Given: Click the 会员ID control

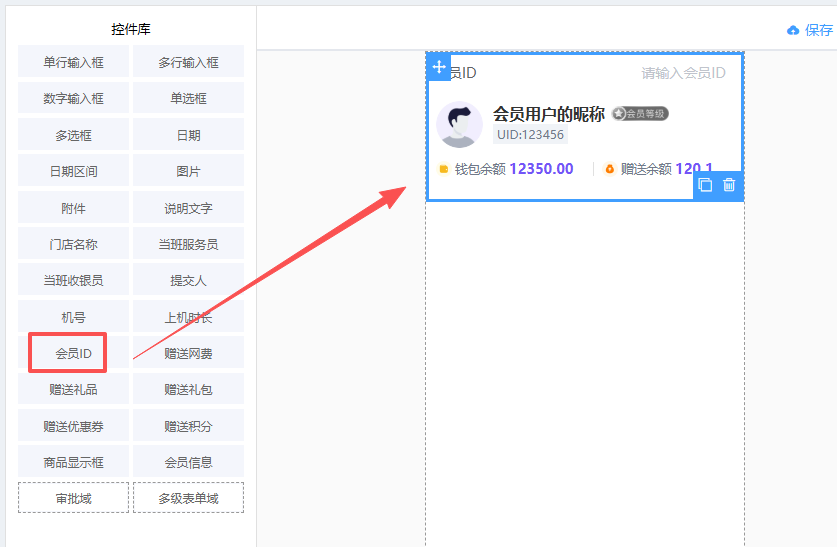Looking at the screenshot, I should (x=74, y=353).
